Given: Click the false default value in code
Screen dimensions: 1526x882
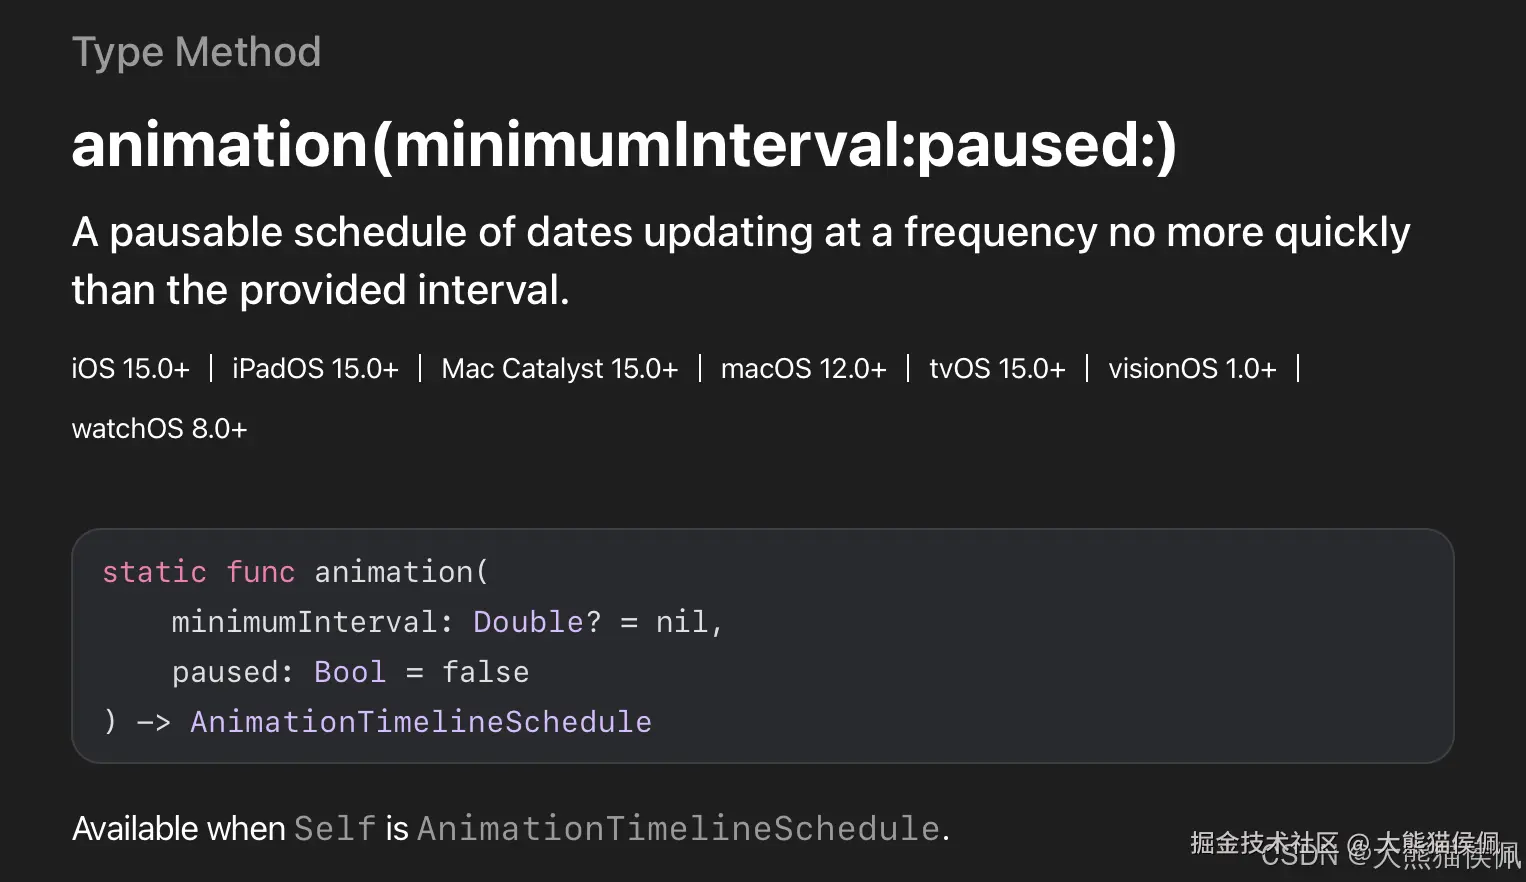Looking at the screenshot, I should click(x=485, y=672).
